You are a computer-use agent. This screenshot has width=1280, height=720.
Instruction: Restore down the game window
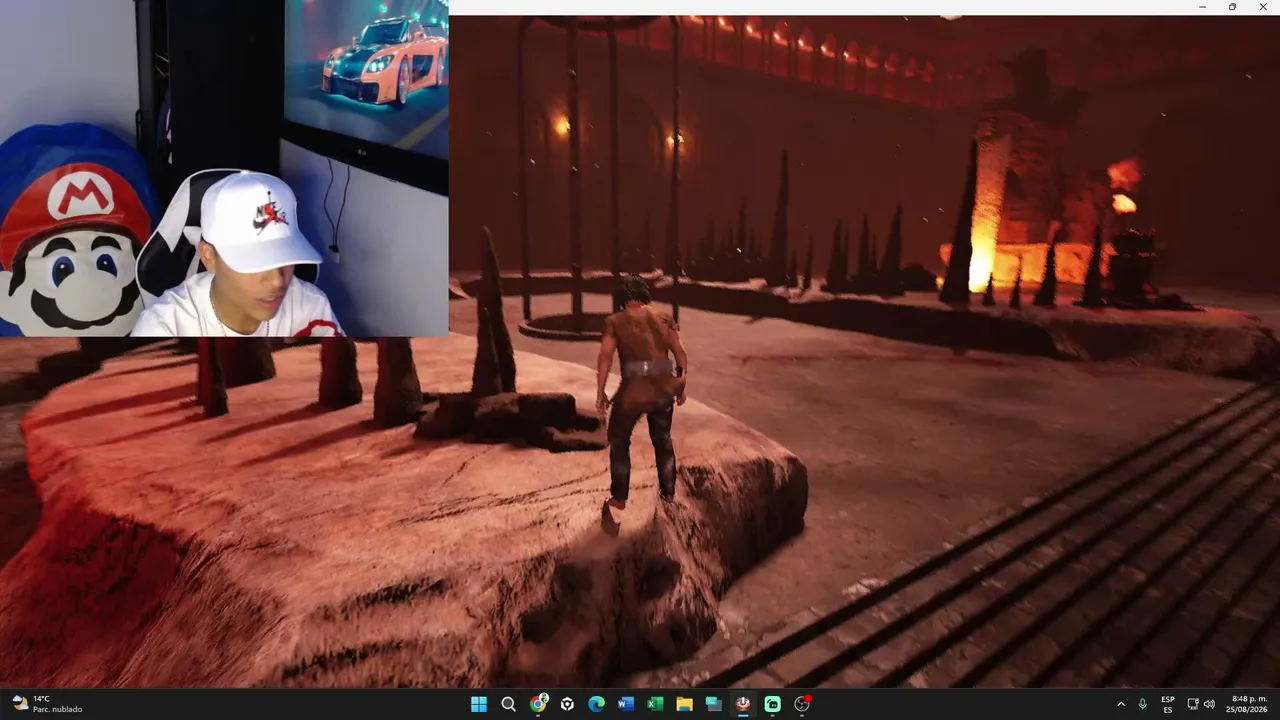tap(1232, 7)
